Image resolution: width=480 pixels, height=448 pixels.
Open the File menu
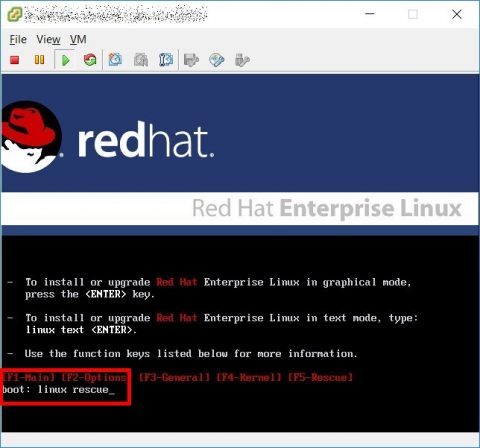[18, 39]
